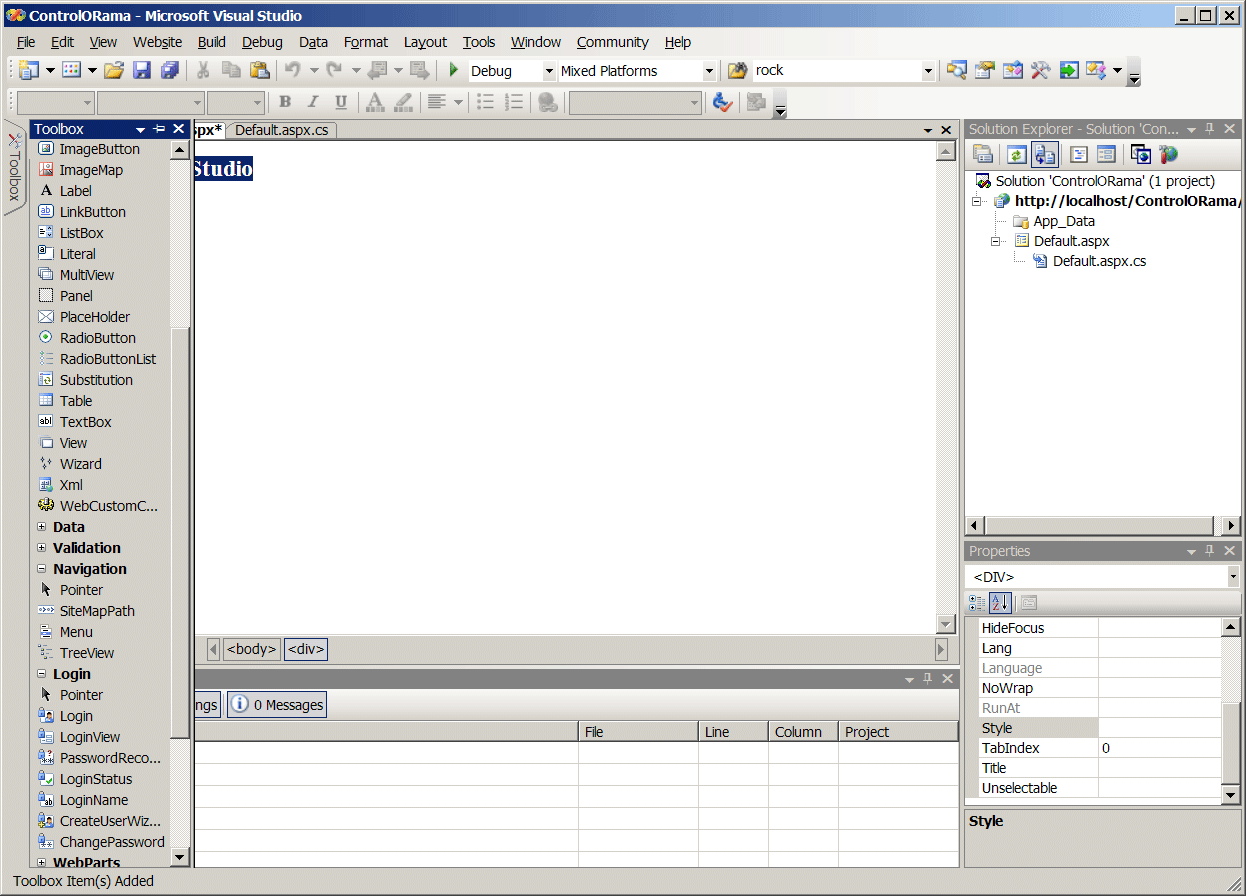Open the Website menu
Image resolution: width=1246 pixels, height=896 pixels.
(157, 42)
